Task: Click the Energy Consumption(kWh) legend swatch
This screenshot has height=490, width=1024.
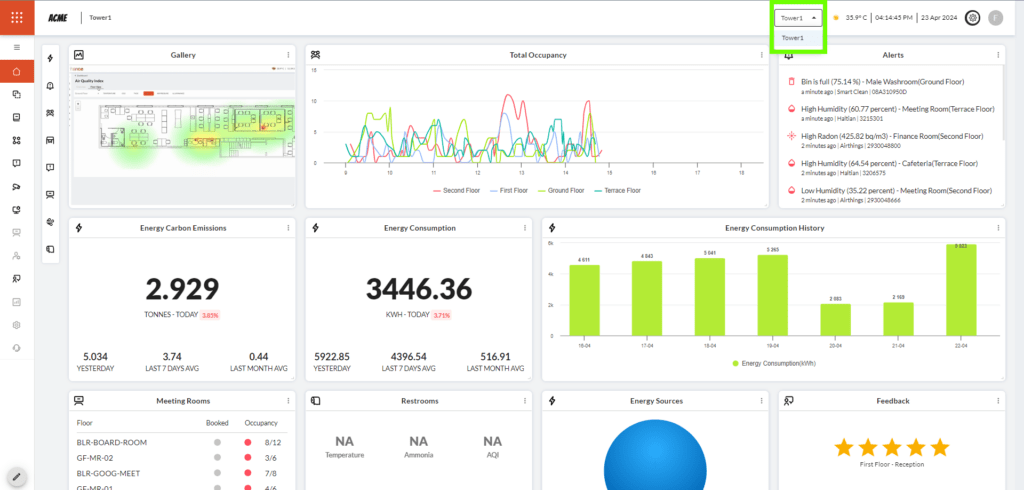Action: pyautogui.click(x=737, y=364)
